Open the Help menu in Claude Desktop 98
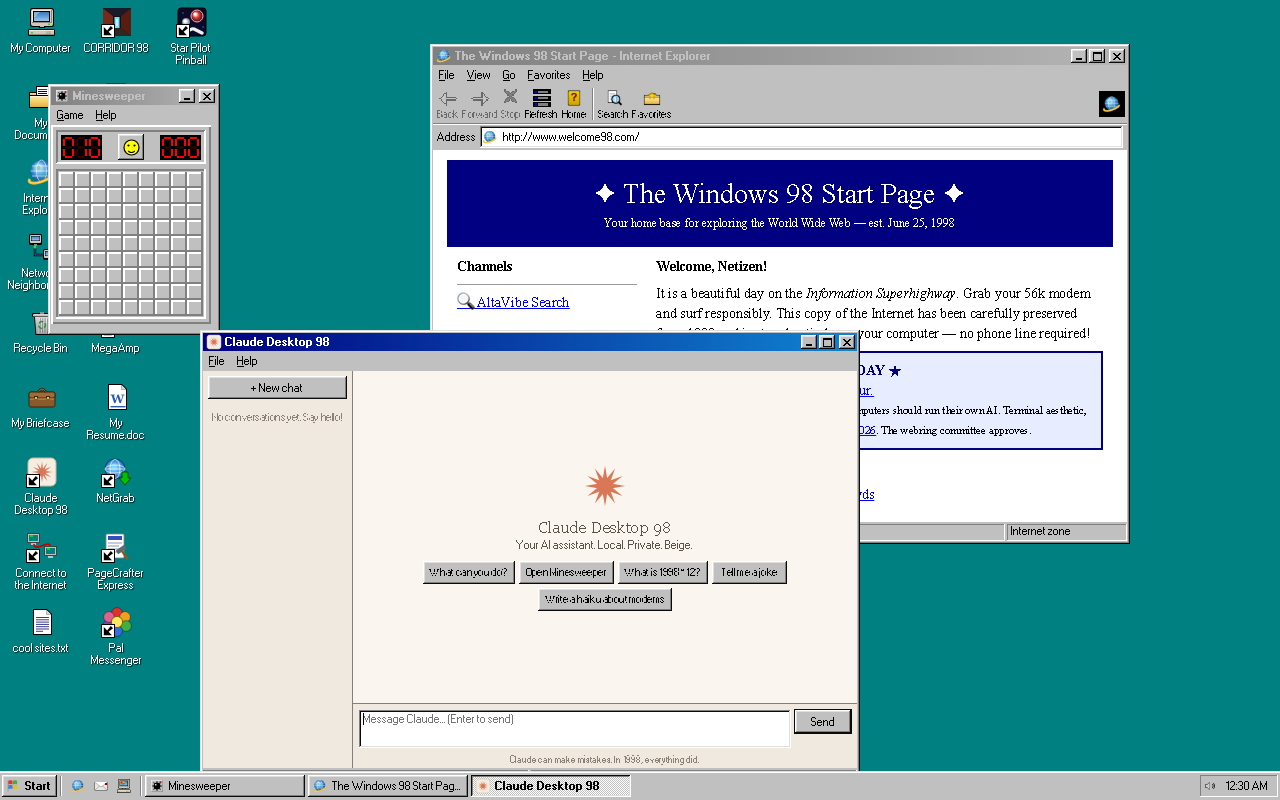Image resolution: width=1280 pixels, height=800 pixels. click(246, 361)
